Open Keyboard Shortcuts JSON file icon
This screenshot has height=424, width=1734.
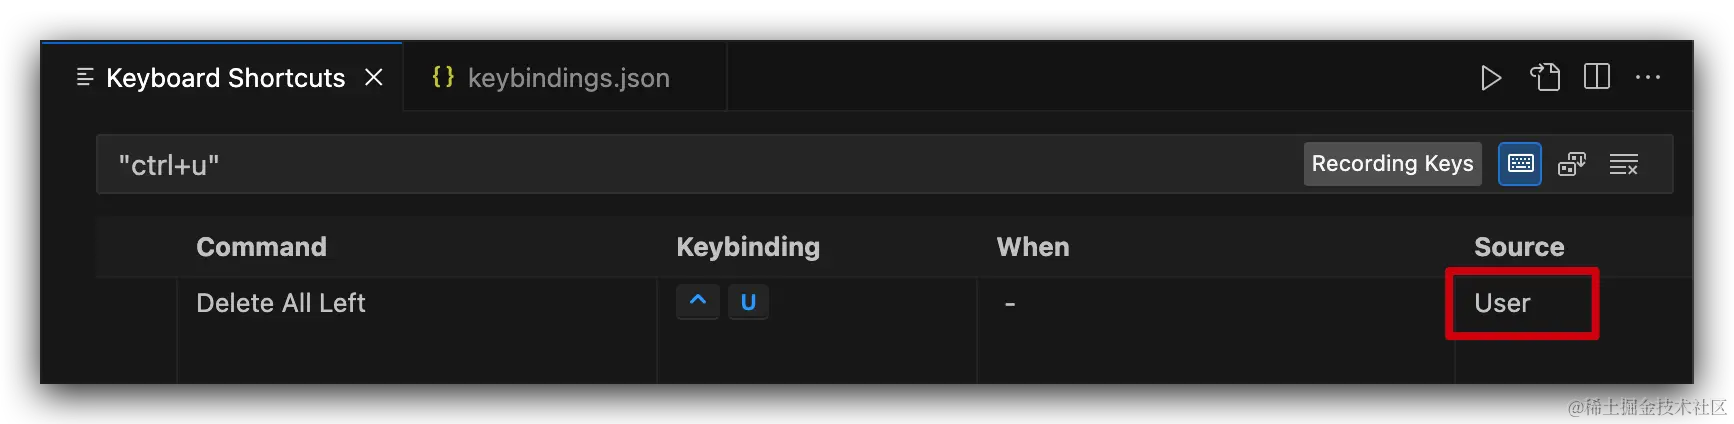(1544, 78)
